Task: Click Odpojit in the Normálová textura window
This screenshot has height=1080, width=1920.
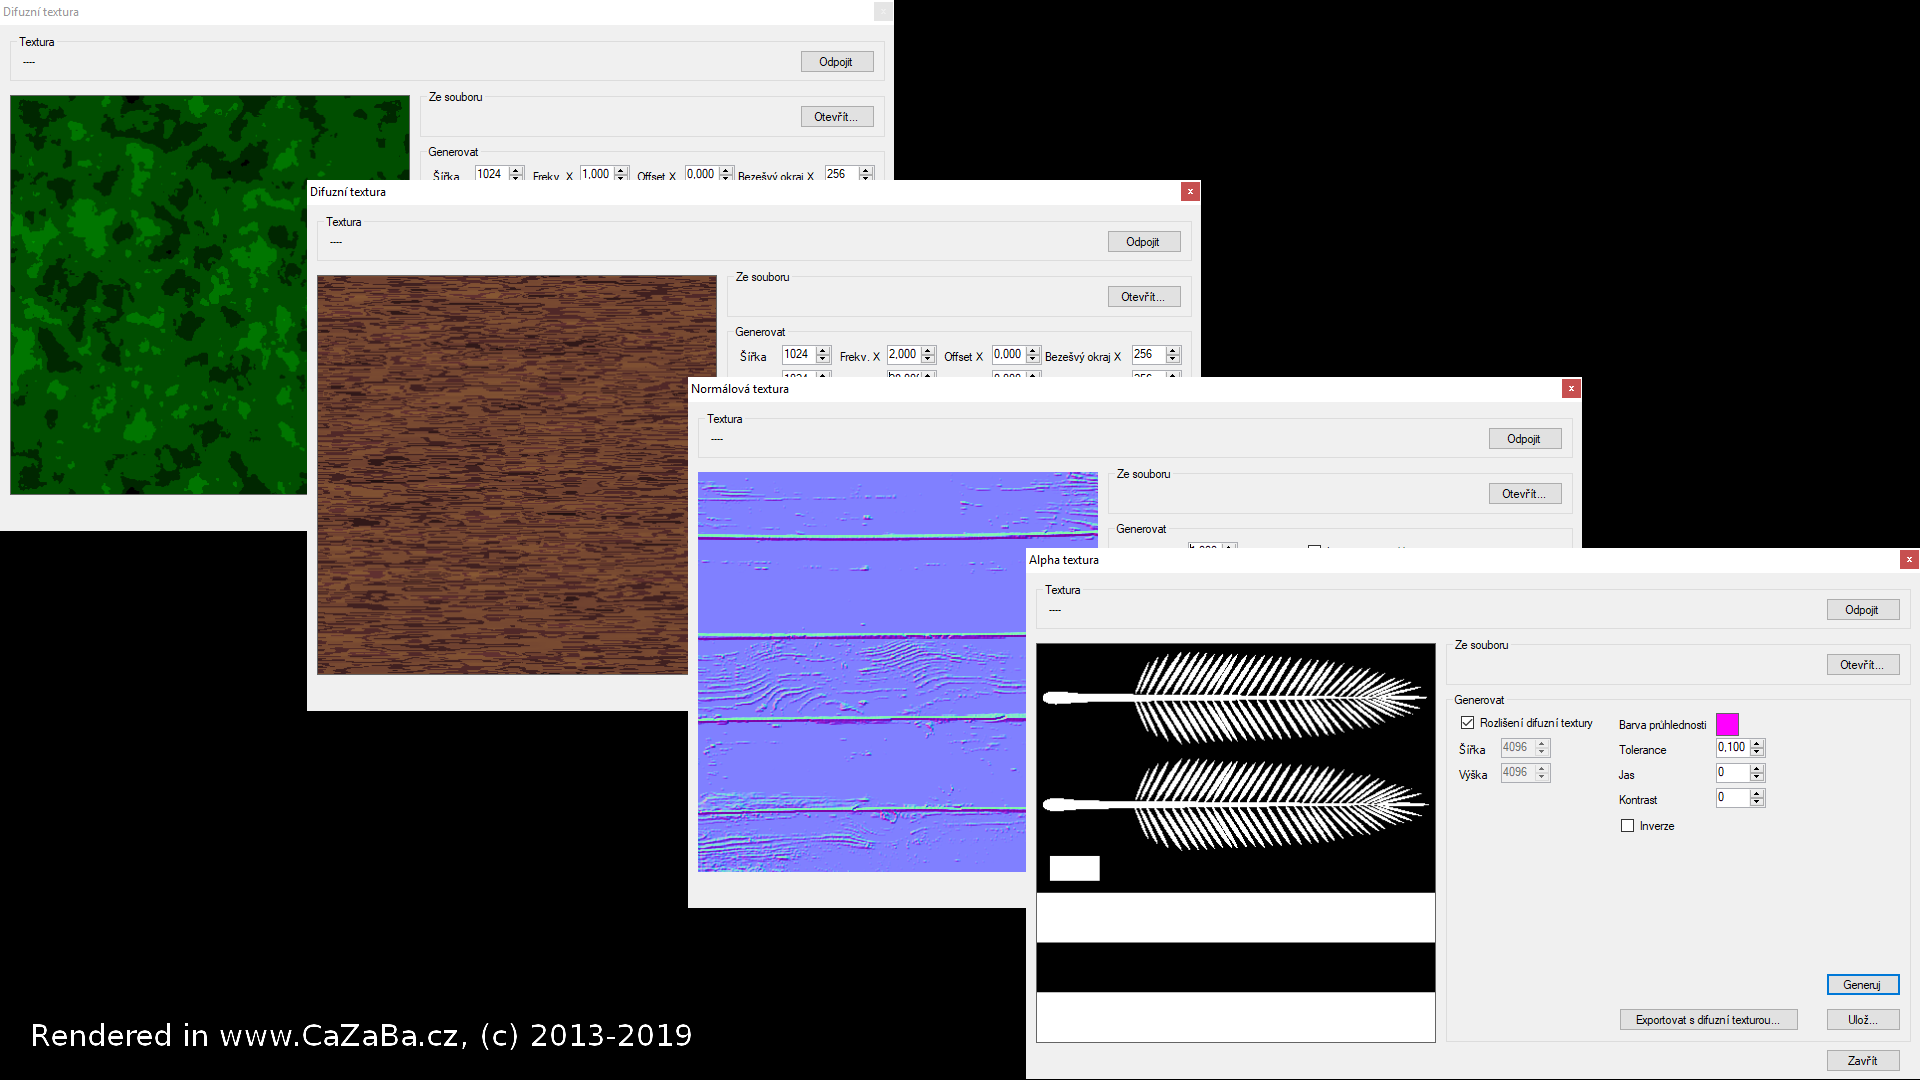Action: click(x=1524, y=439)
